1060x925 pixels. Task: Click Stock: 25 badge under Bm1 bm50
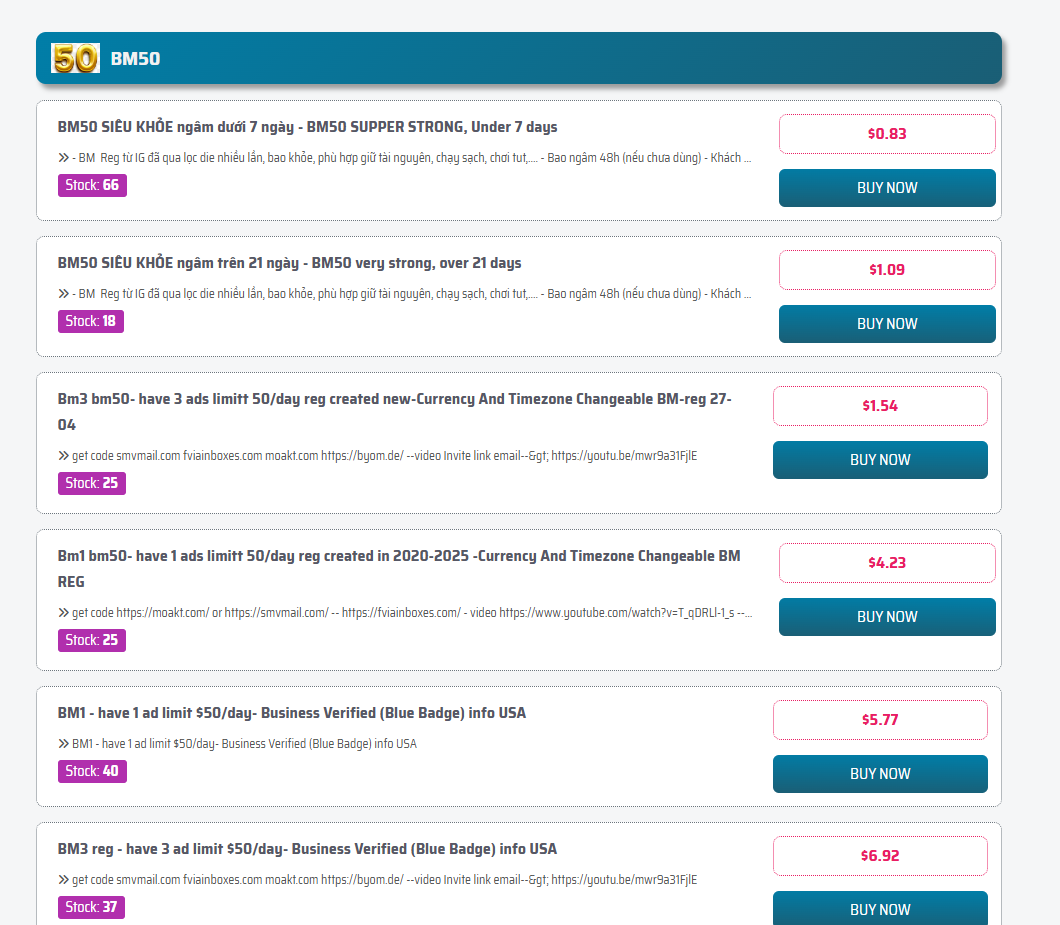pyautogui.click(x=92, y=640)
